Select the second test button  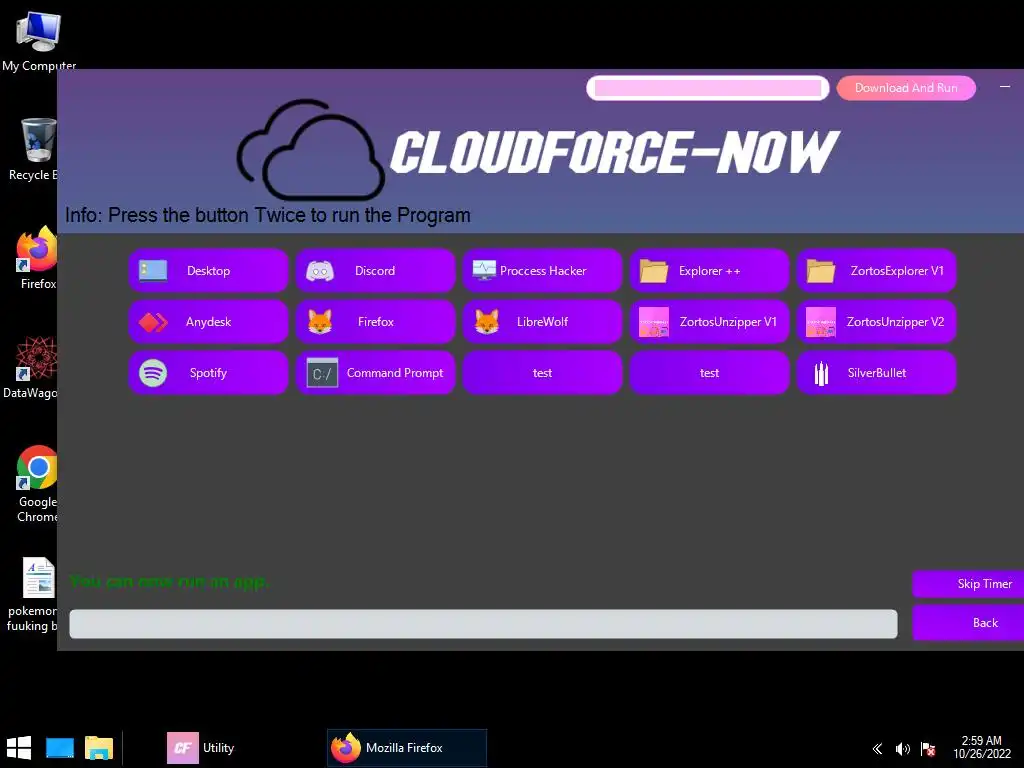point(709,373)
